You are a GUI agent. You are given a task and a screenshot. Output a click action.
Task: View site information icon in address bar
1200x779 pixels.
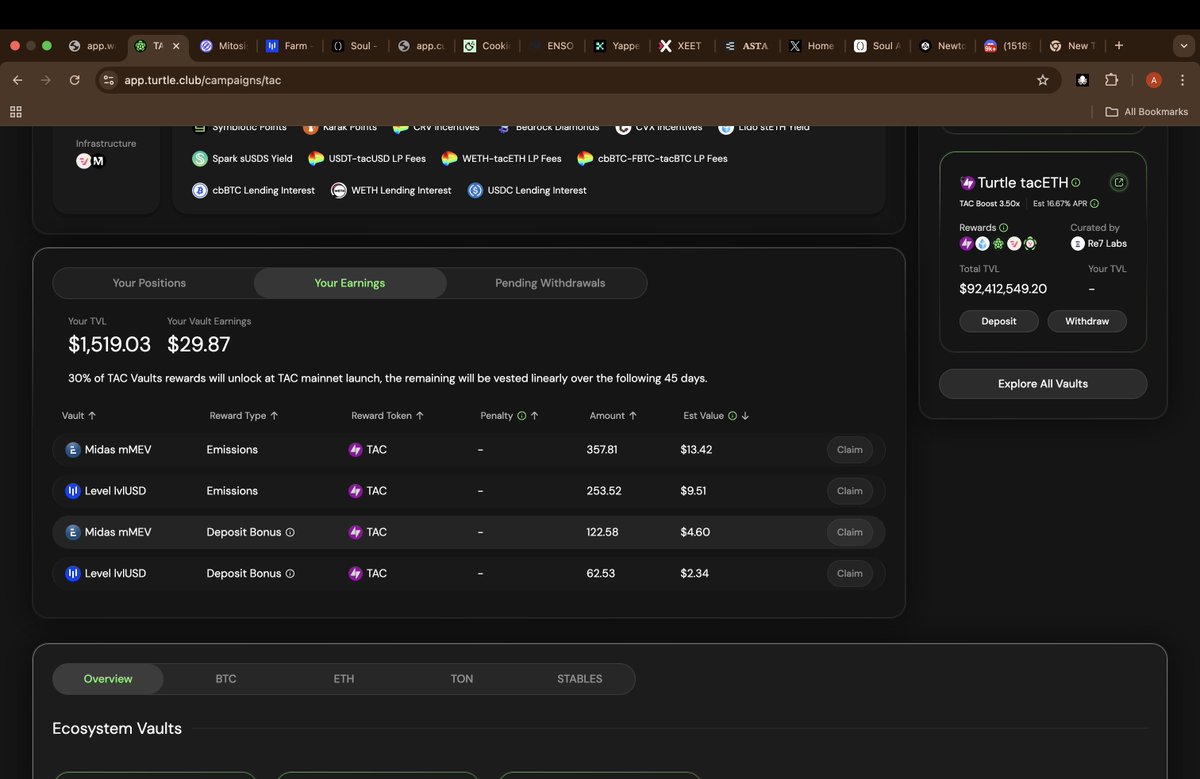(x=109, y=80)
